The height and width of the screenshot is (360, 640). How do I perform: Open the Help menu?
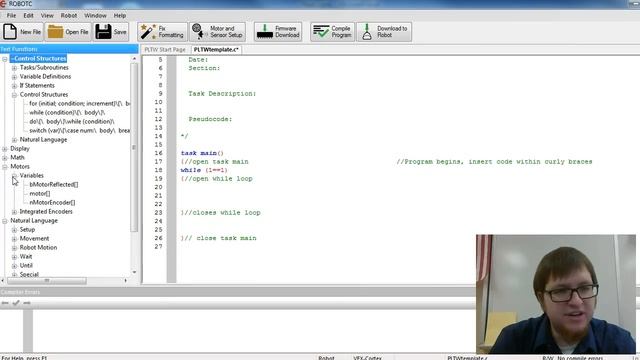120,16
